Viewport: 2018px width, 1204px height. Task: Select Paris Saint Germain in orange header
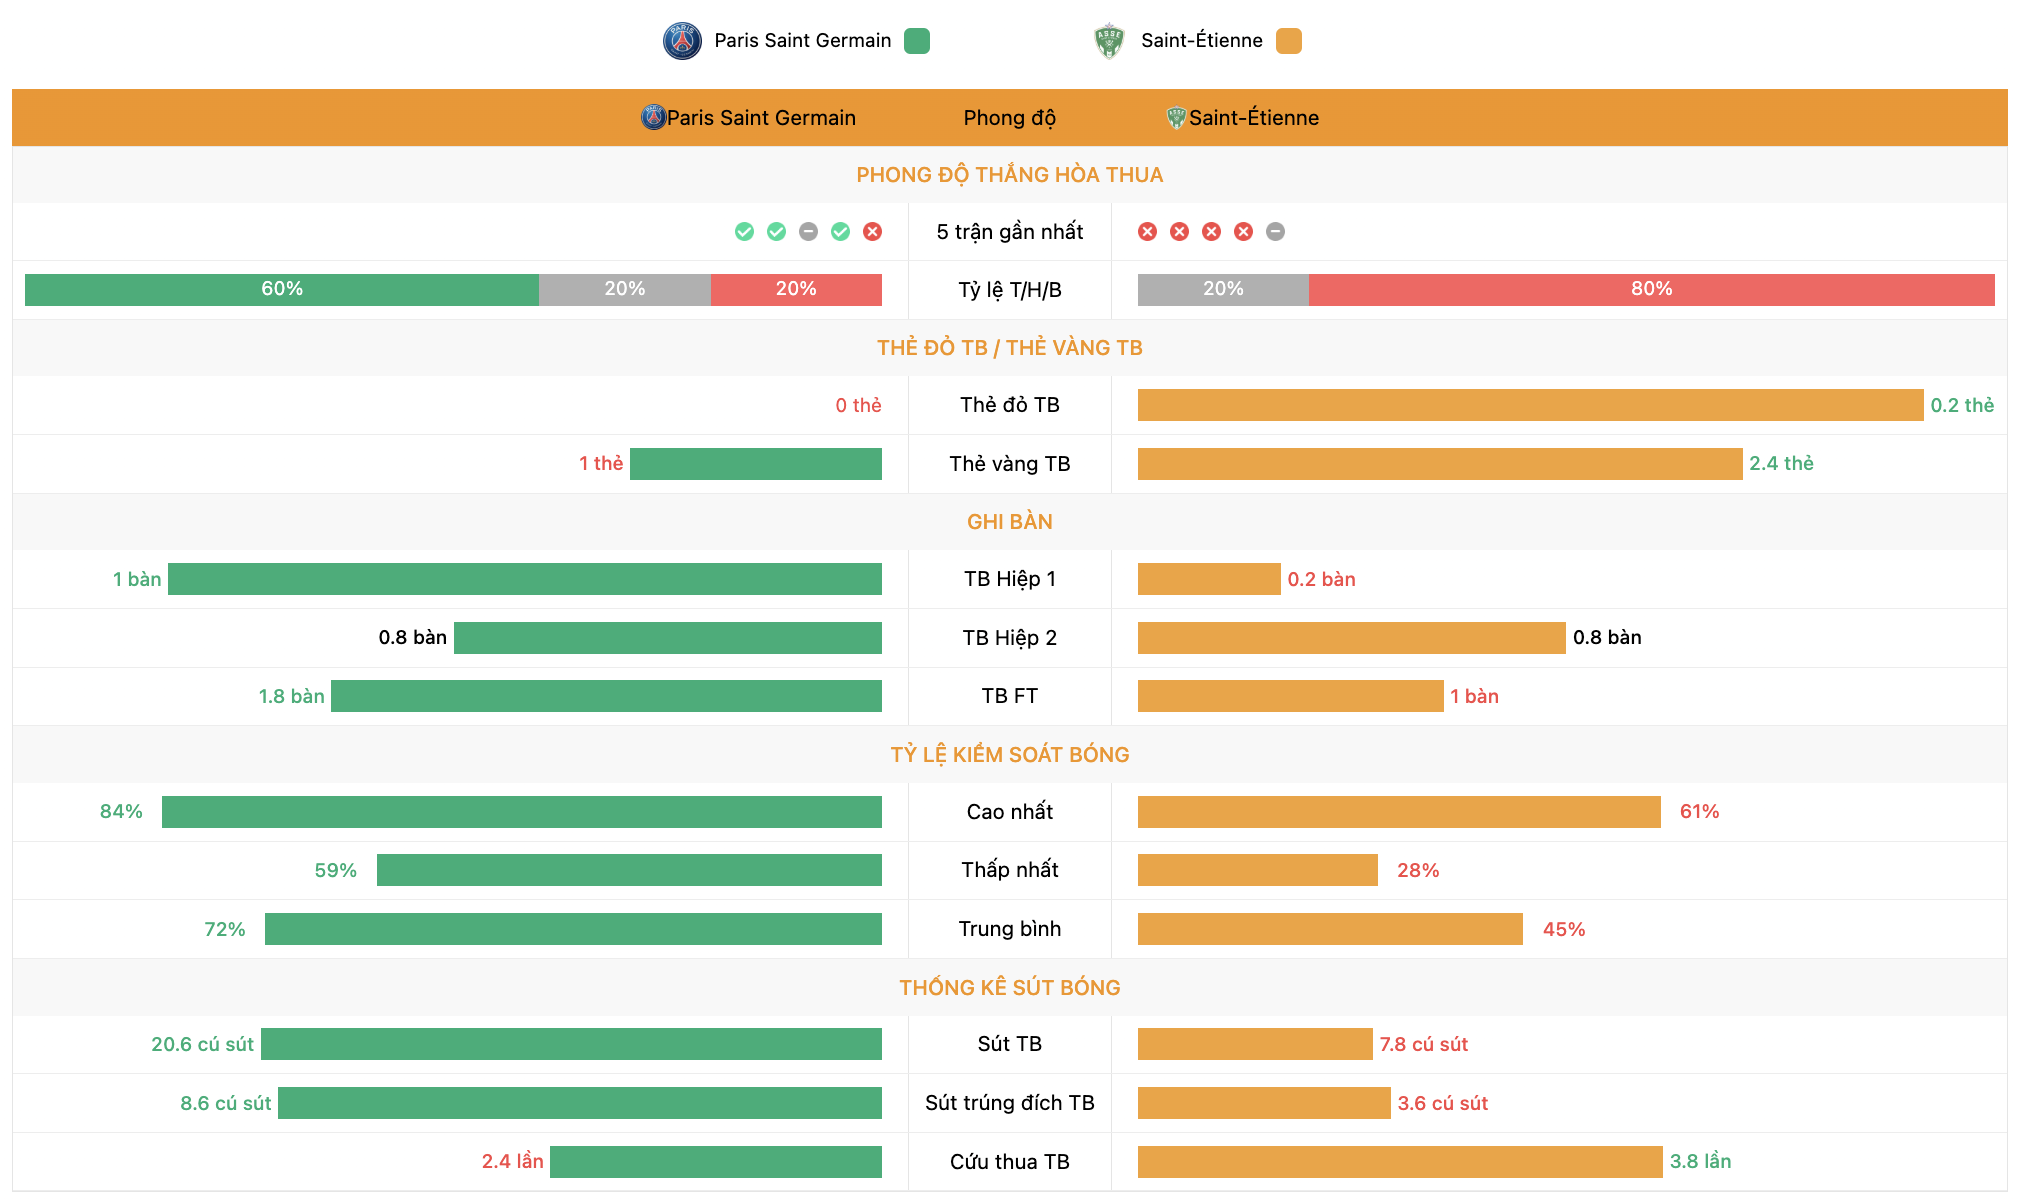761,118
